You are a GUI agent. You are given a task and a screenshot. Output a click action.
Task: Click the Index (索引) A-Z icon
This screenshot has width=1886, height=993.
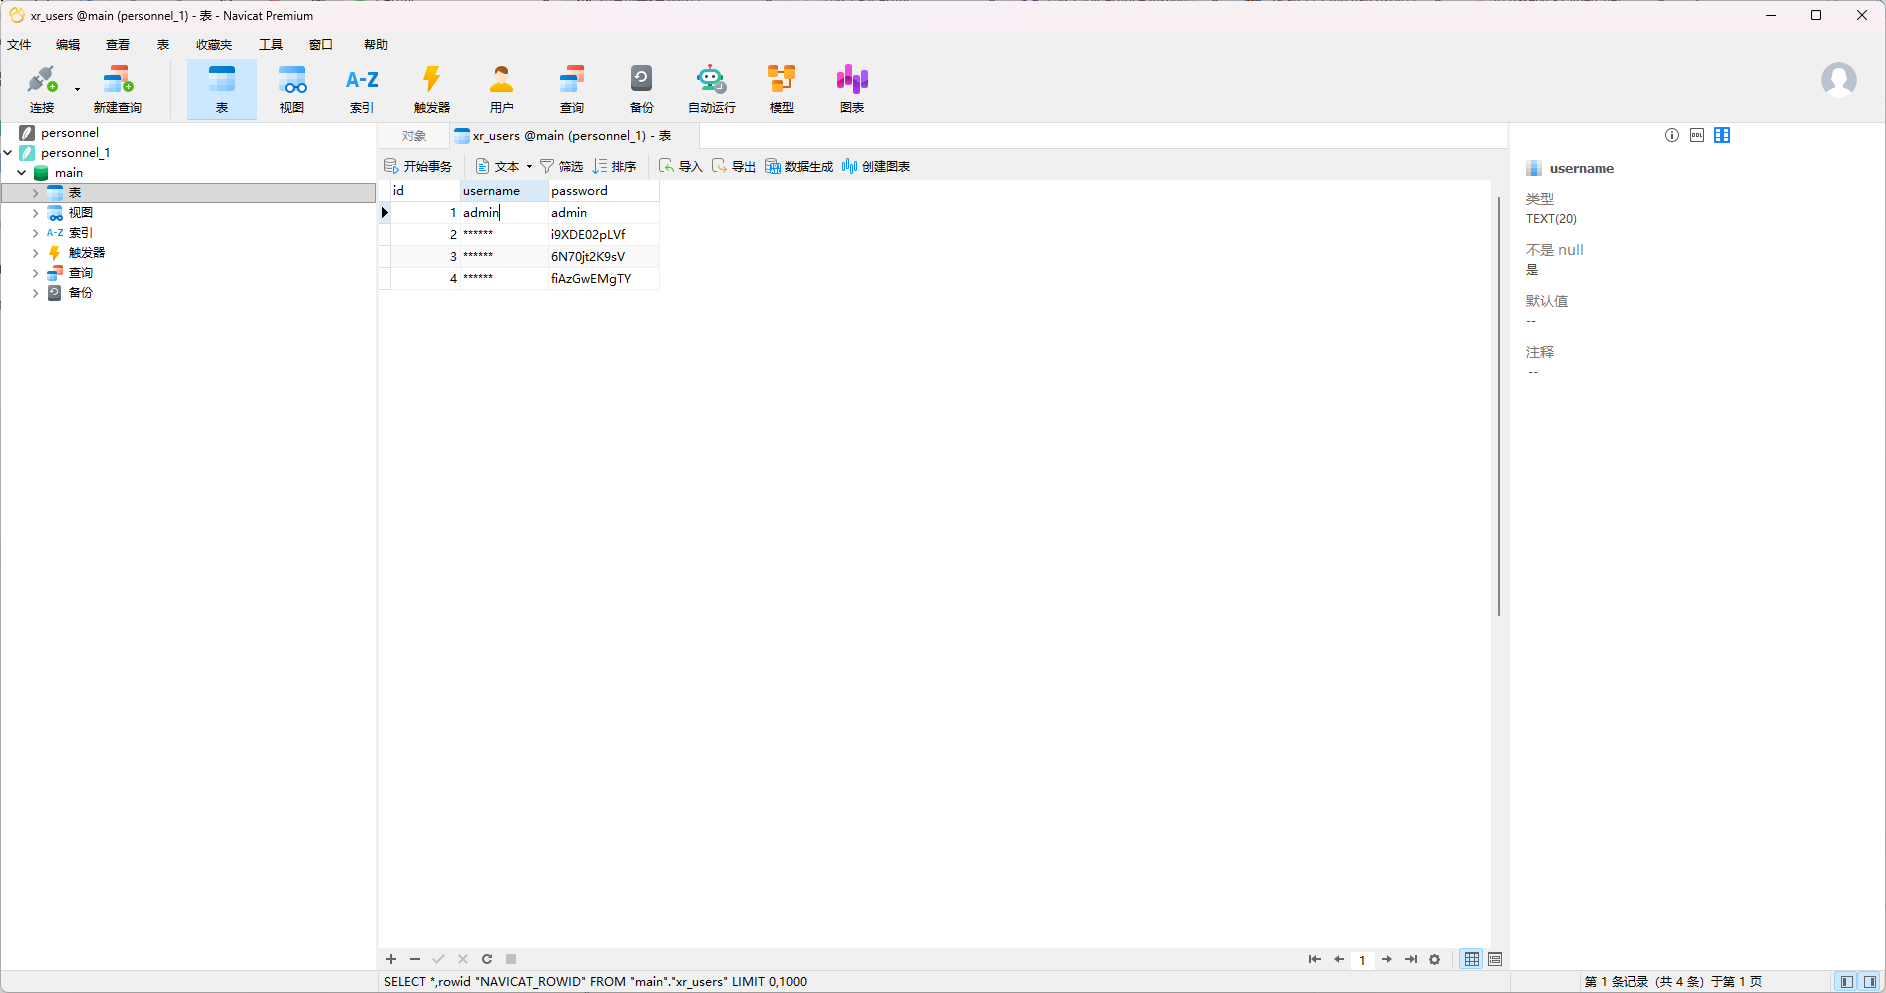click(x=361, y=88)
